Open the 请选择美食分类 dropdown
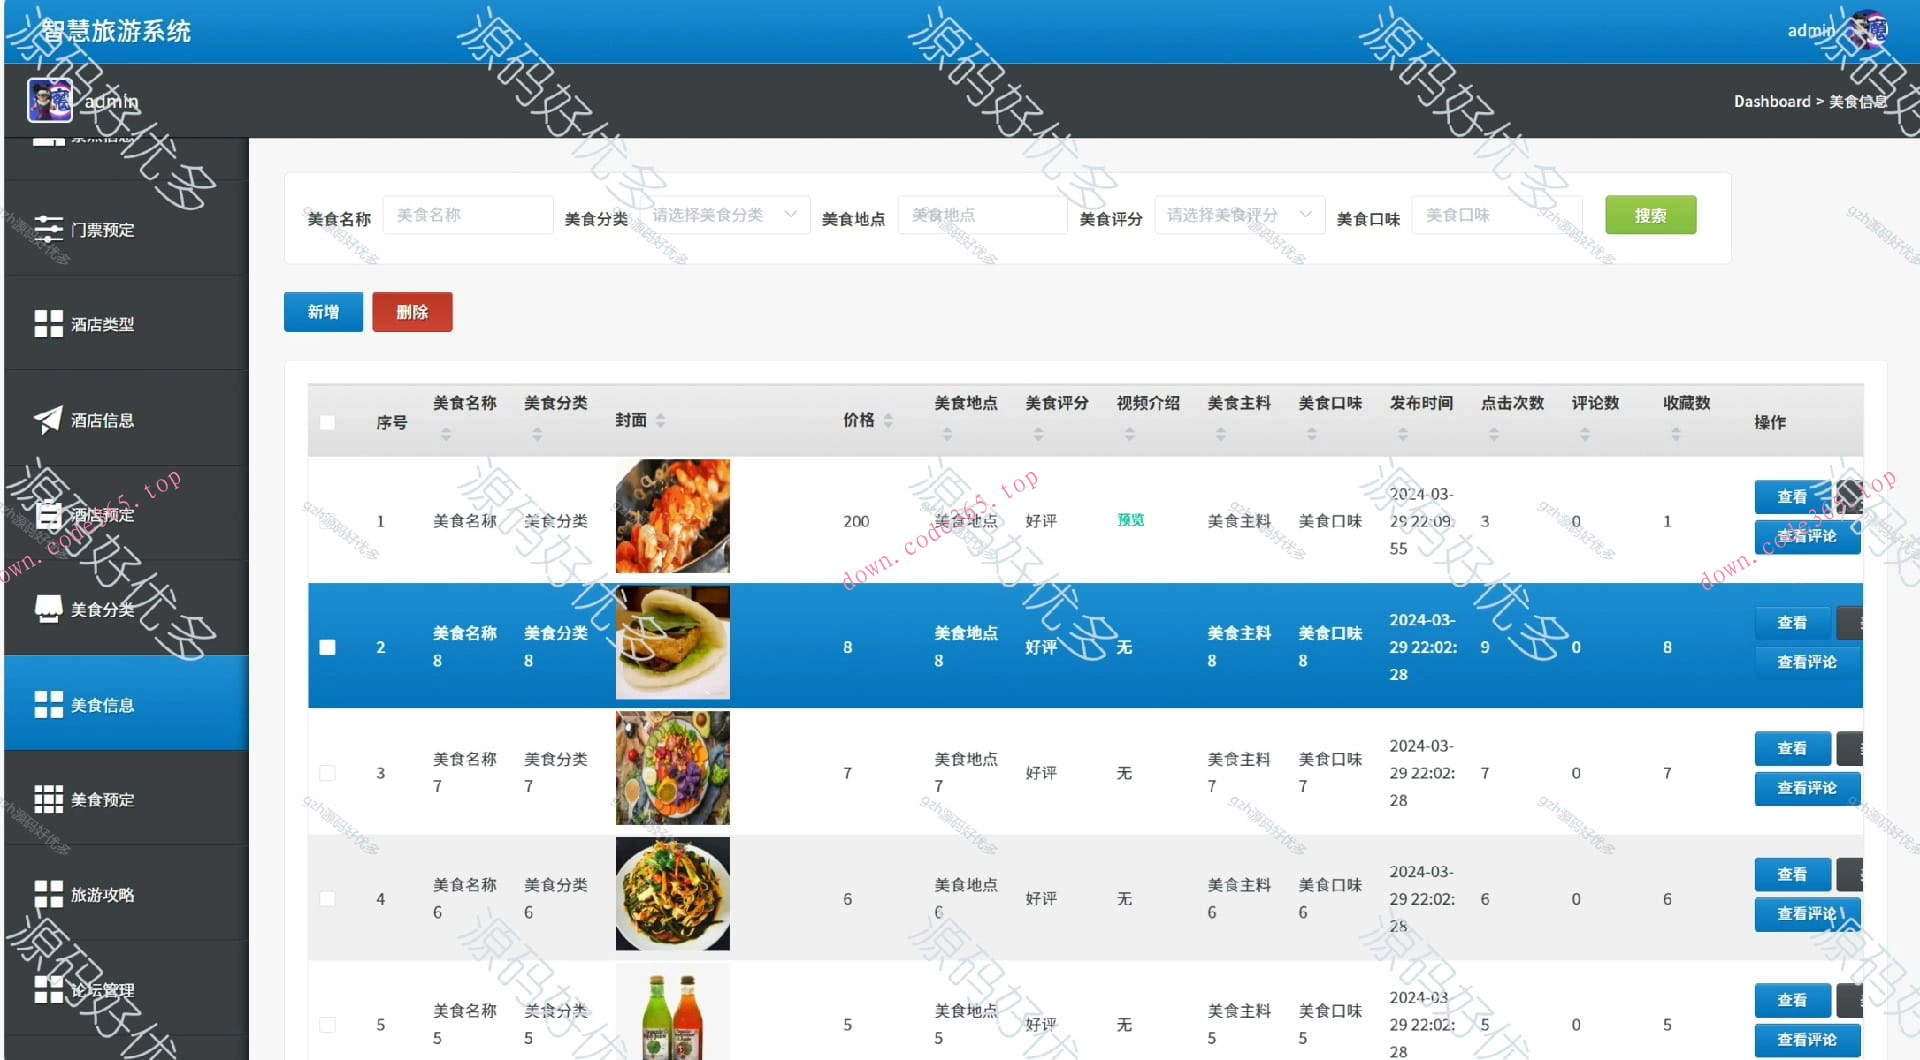1920x1060 pixels. click(726, 214)
